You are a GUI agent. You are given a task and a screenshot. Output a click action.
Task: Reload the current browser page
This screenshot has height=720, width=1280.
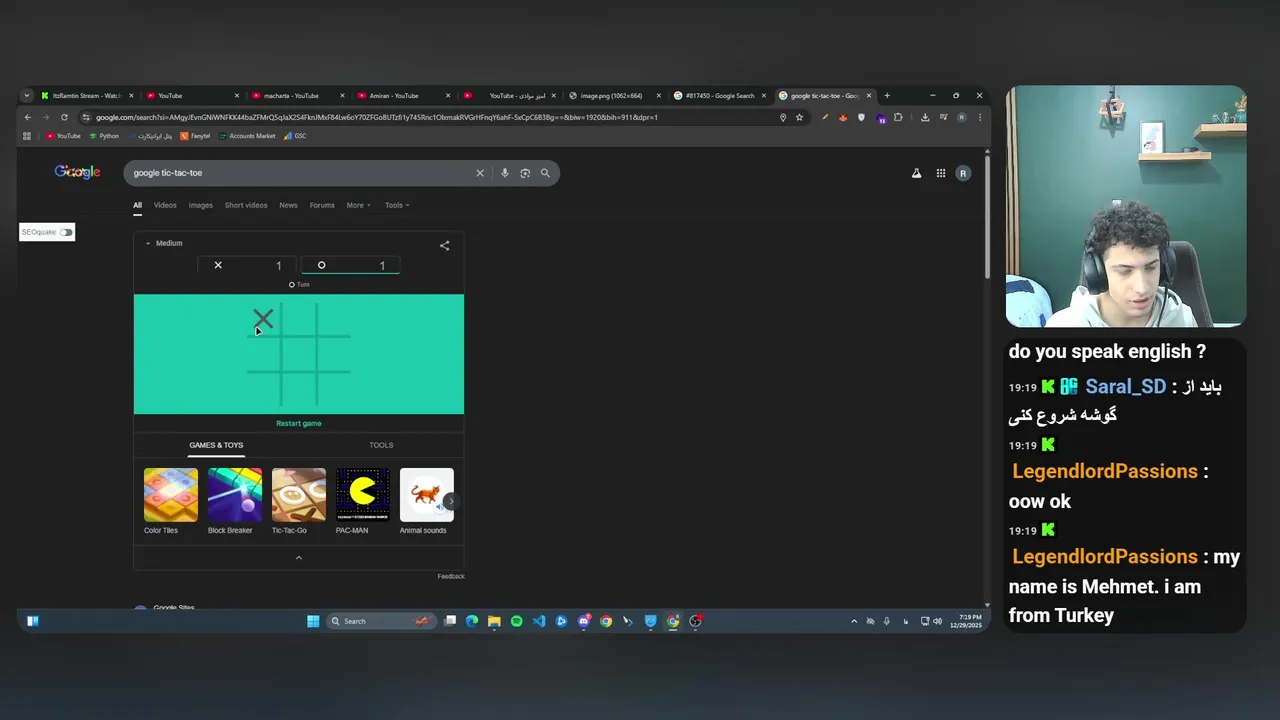coord(64,117)
